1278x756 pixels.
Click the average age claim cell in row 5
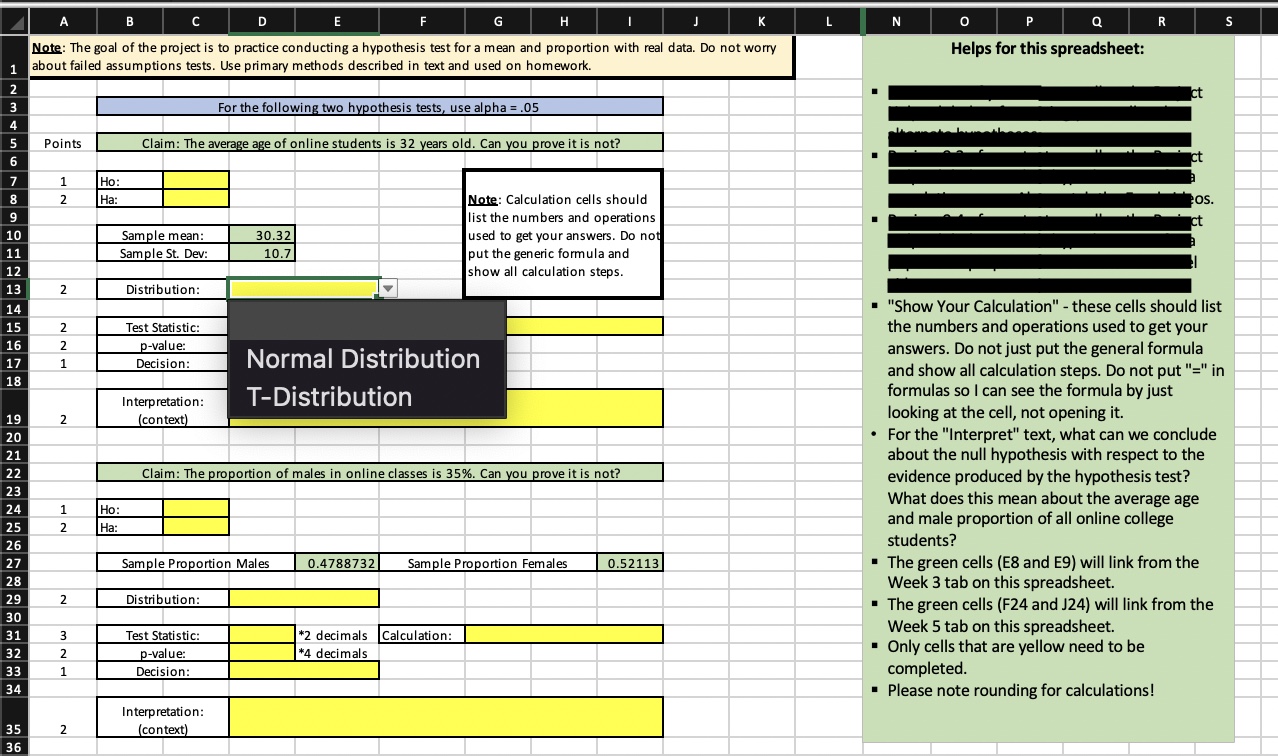(380, 143)
